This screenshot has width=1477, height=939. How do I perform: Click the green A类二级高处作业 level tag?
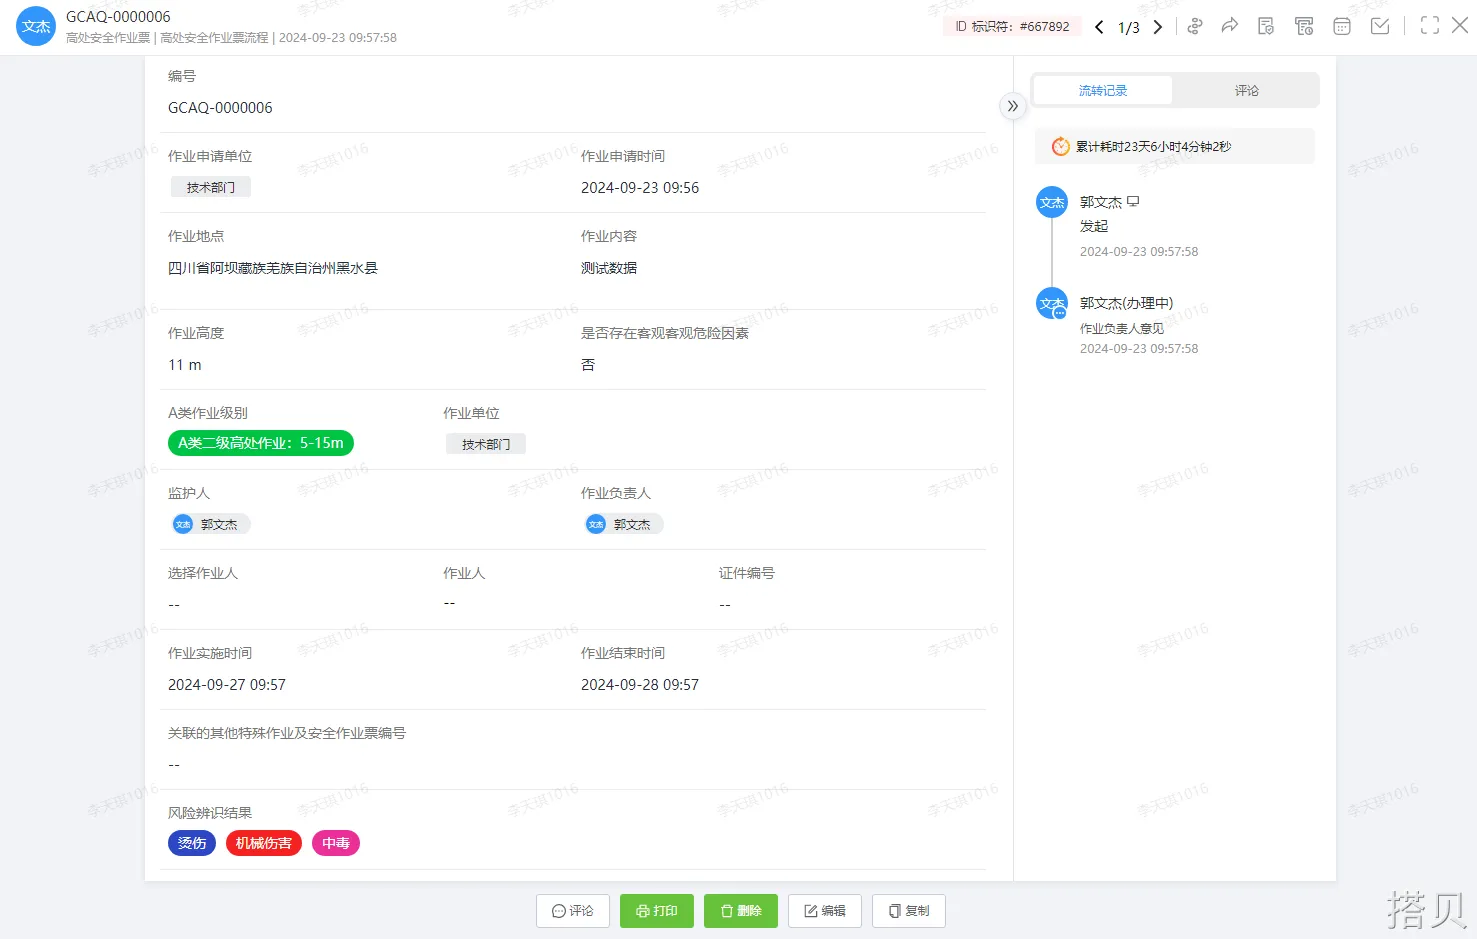261,443
